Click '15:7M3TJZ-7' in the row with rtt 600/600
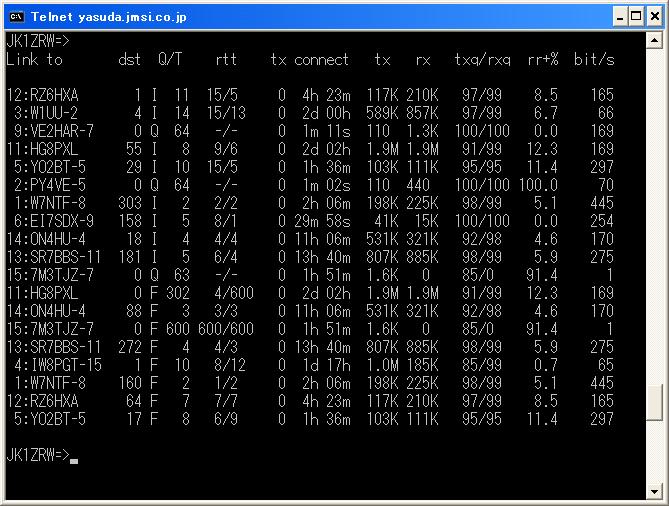The height and width of the screenshot is (506, 669). 50,329
